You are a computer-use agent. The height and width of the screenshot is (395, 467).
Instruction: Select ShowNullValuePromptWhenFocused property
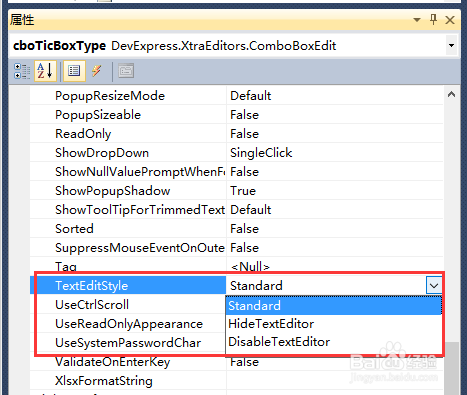pyautogui.click(x=128, y=172)
